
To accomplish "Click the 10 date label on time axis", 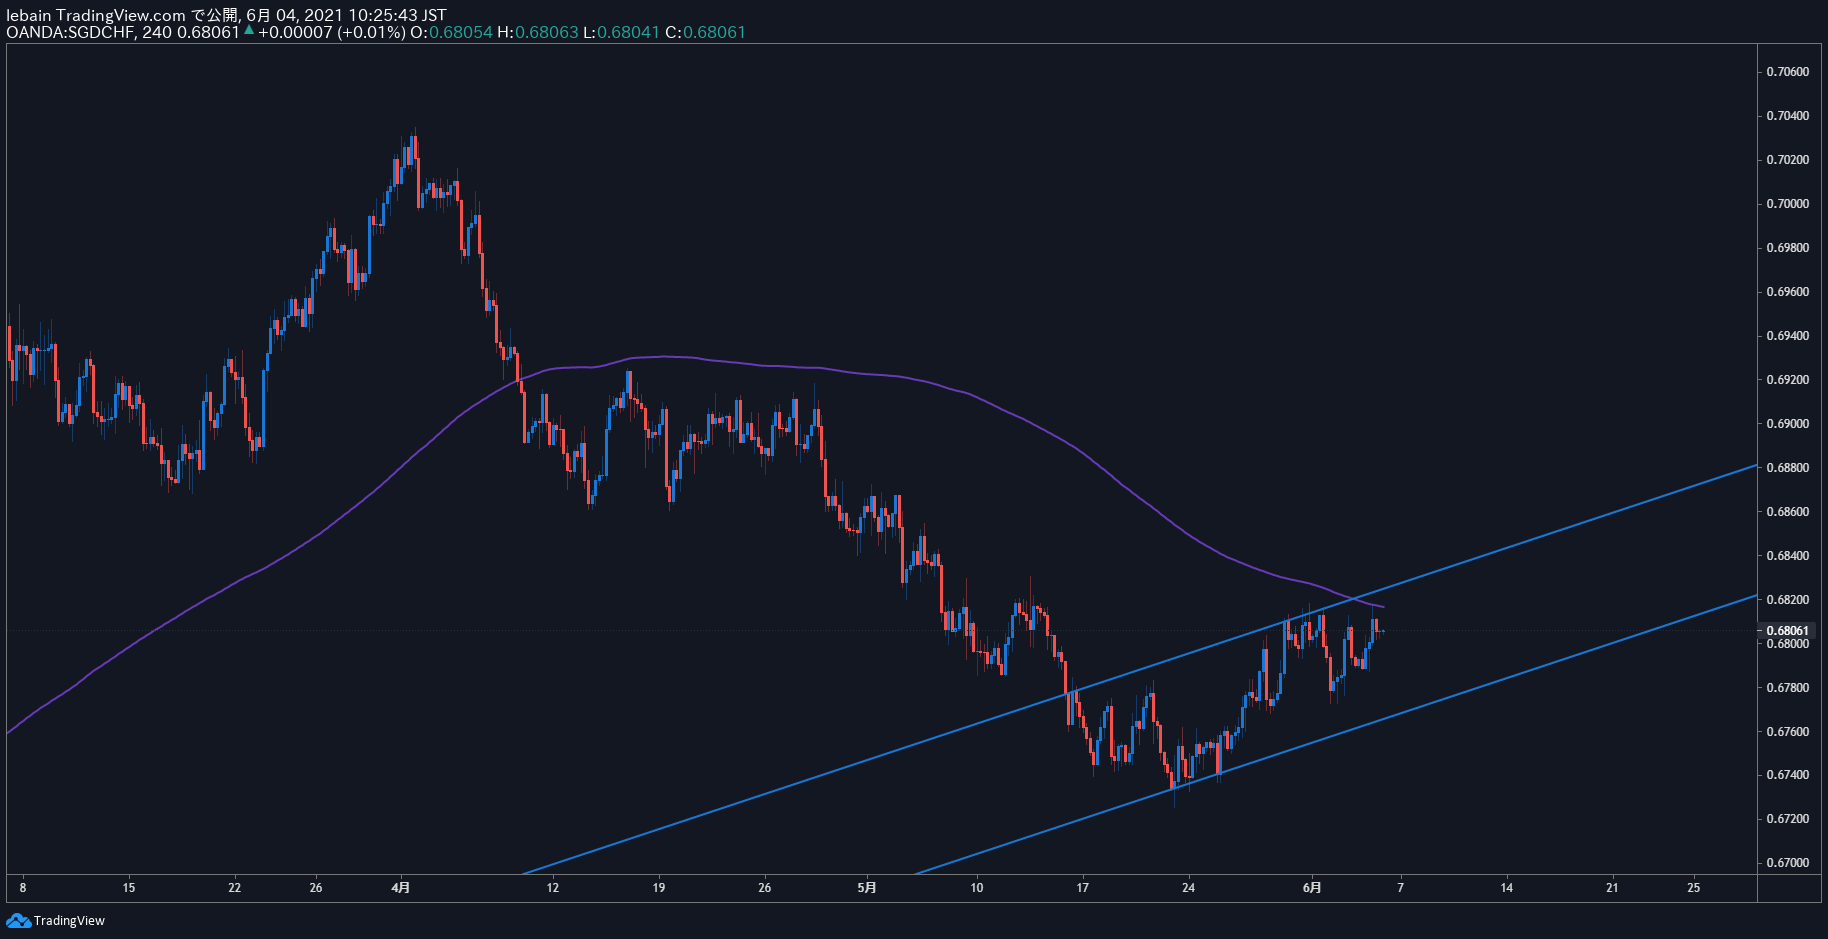I will point(977,888).
